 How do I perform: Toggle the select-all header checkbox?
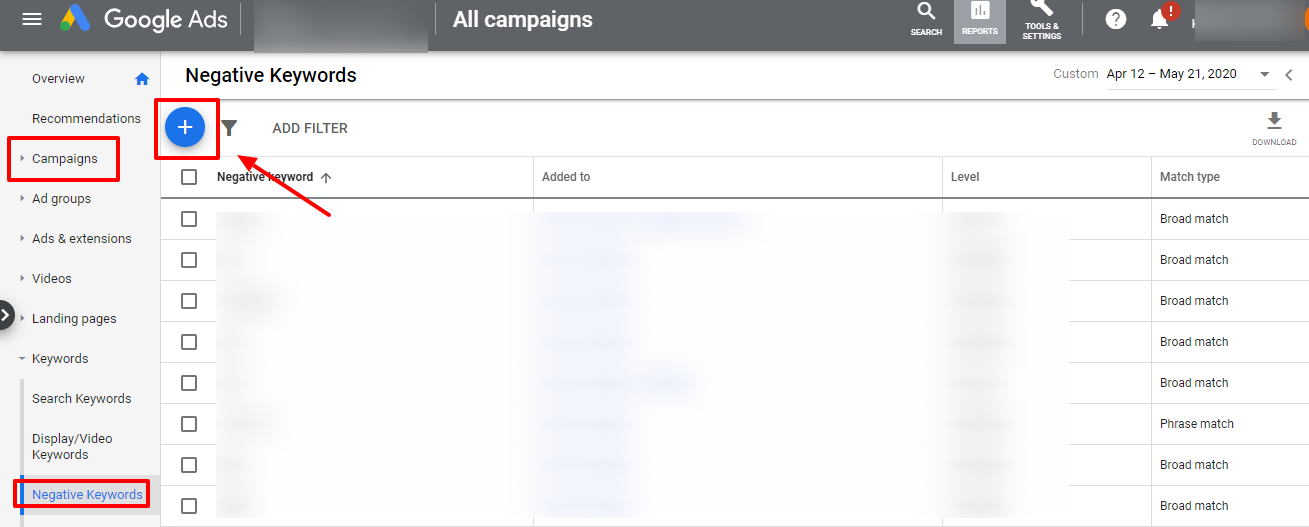tap(189, 177)
